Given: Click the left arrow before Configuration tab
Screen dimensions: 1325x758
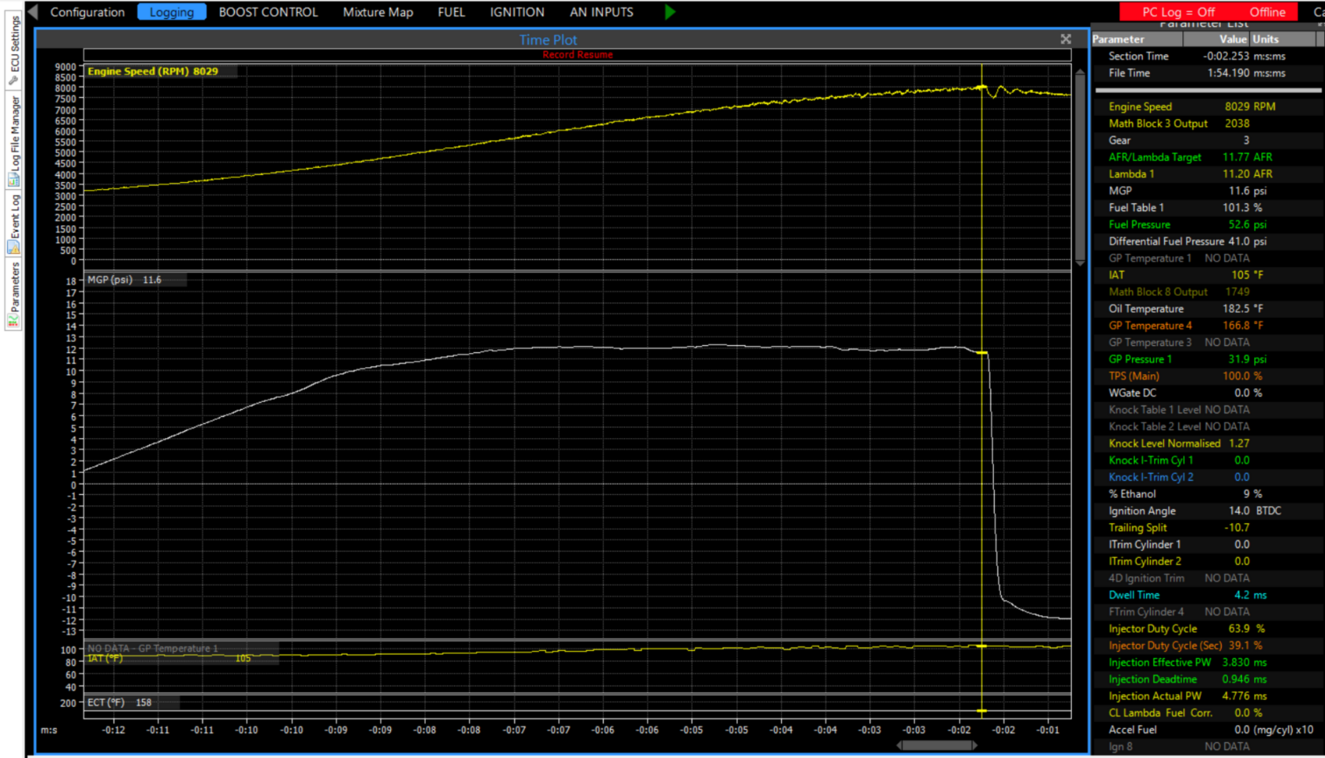Looking at the screenshot, I should click(33, 12).
